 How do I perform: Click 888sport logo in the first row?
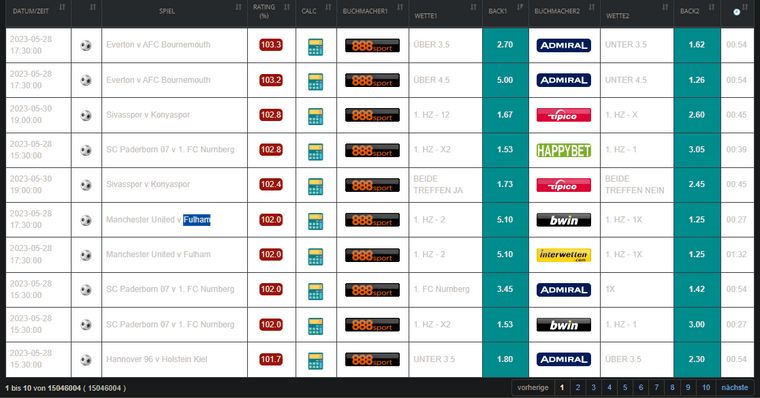click(x=372, y=46)
